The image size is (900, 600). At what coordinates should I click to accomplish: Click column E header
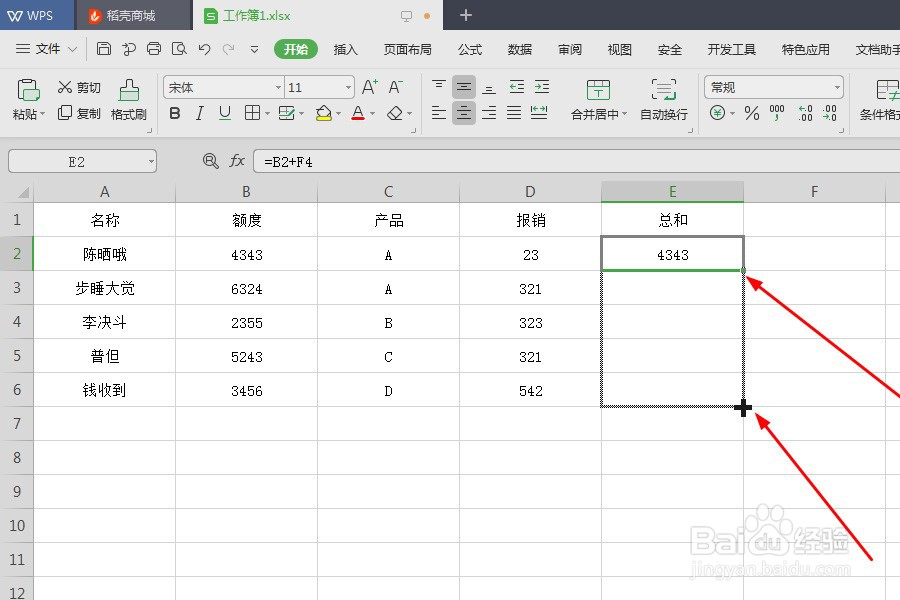[672, 192]
